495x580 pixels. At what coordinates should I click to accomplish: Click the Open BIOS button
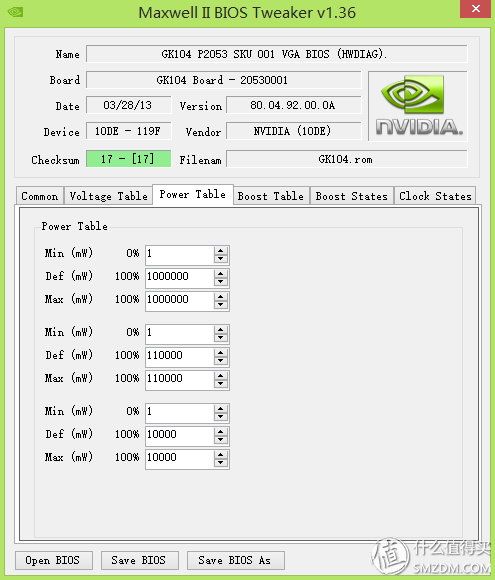pos(54,560)
